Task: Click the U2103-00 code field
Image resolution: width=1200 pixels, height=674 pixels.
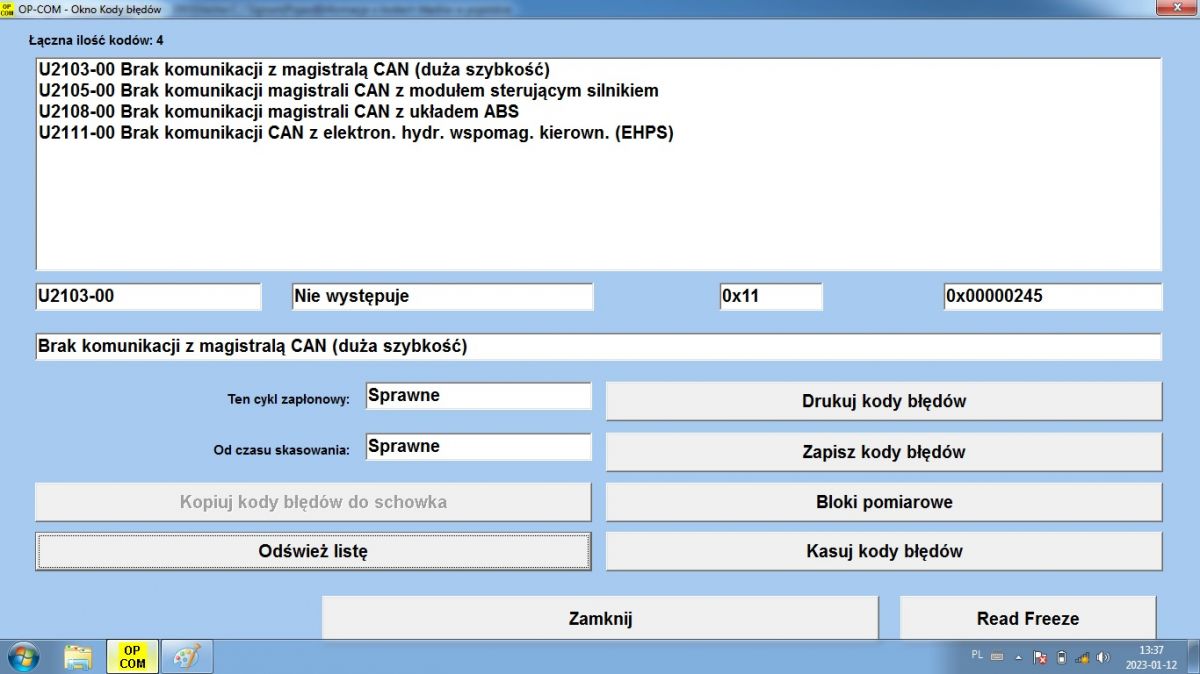Action: (x=148, y=297)
